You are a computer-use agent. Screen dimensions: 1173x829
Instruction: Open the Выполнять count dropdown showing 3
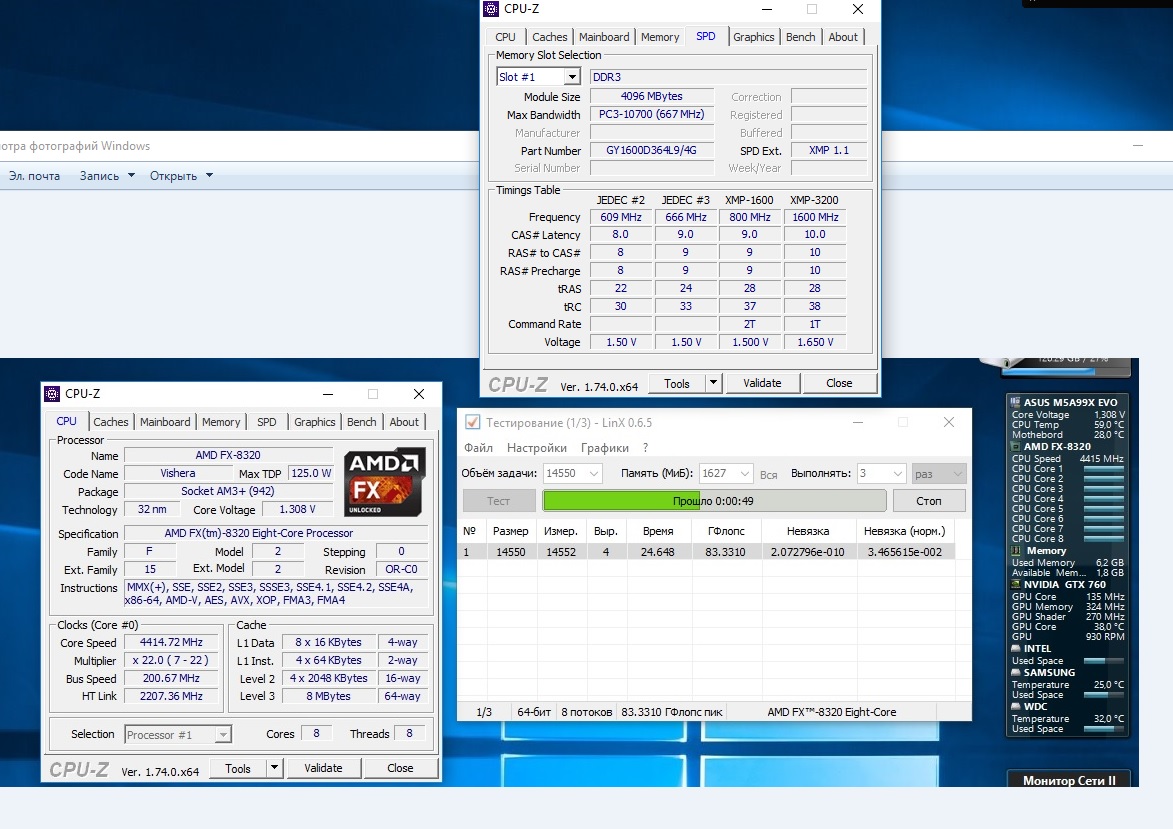(897, 474)
